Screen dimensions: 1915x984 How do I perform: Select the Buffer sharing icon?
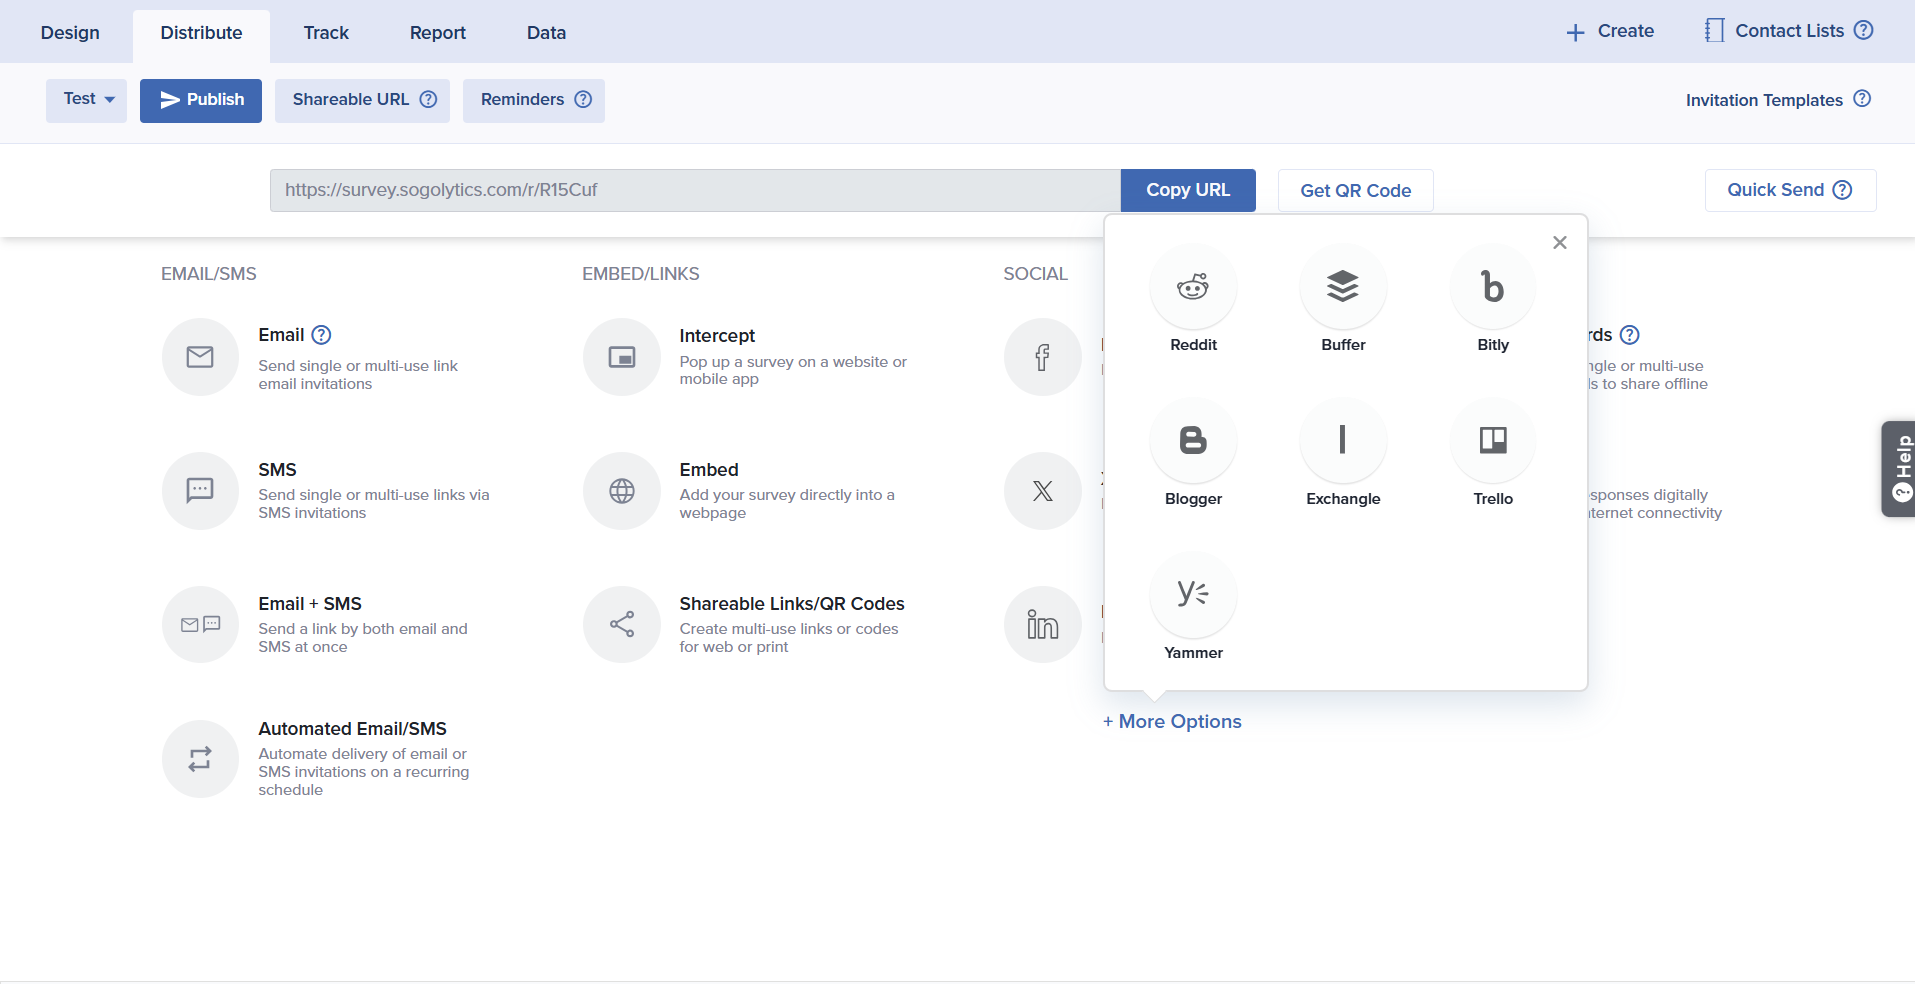tap(1343, 288)
